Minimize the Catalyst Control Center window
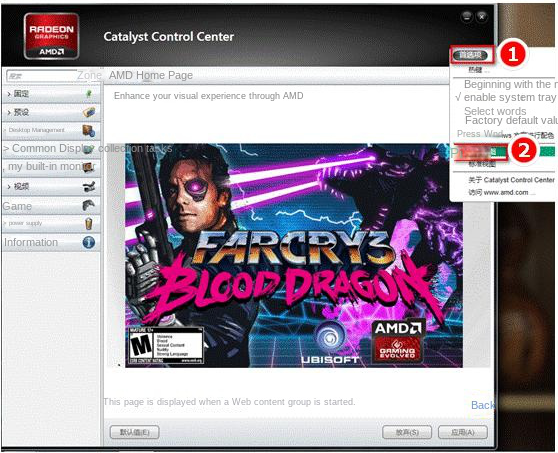 [x=467, y=16]
